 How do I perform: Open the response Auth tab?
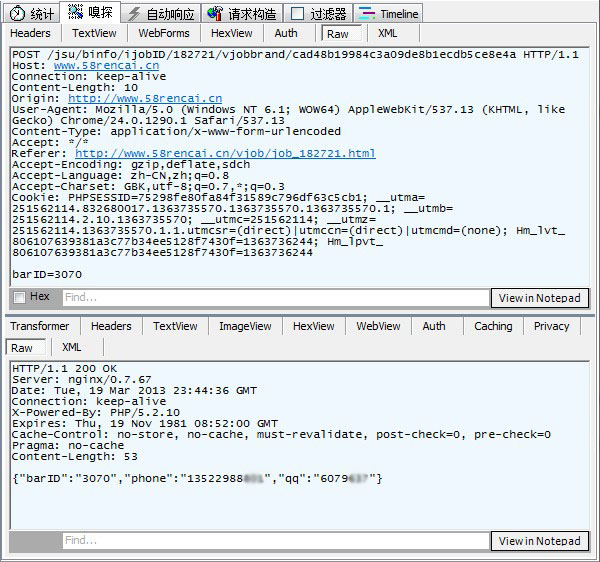[x=434, y=326]
